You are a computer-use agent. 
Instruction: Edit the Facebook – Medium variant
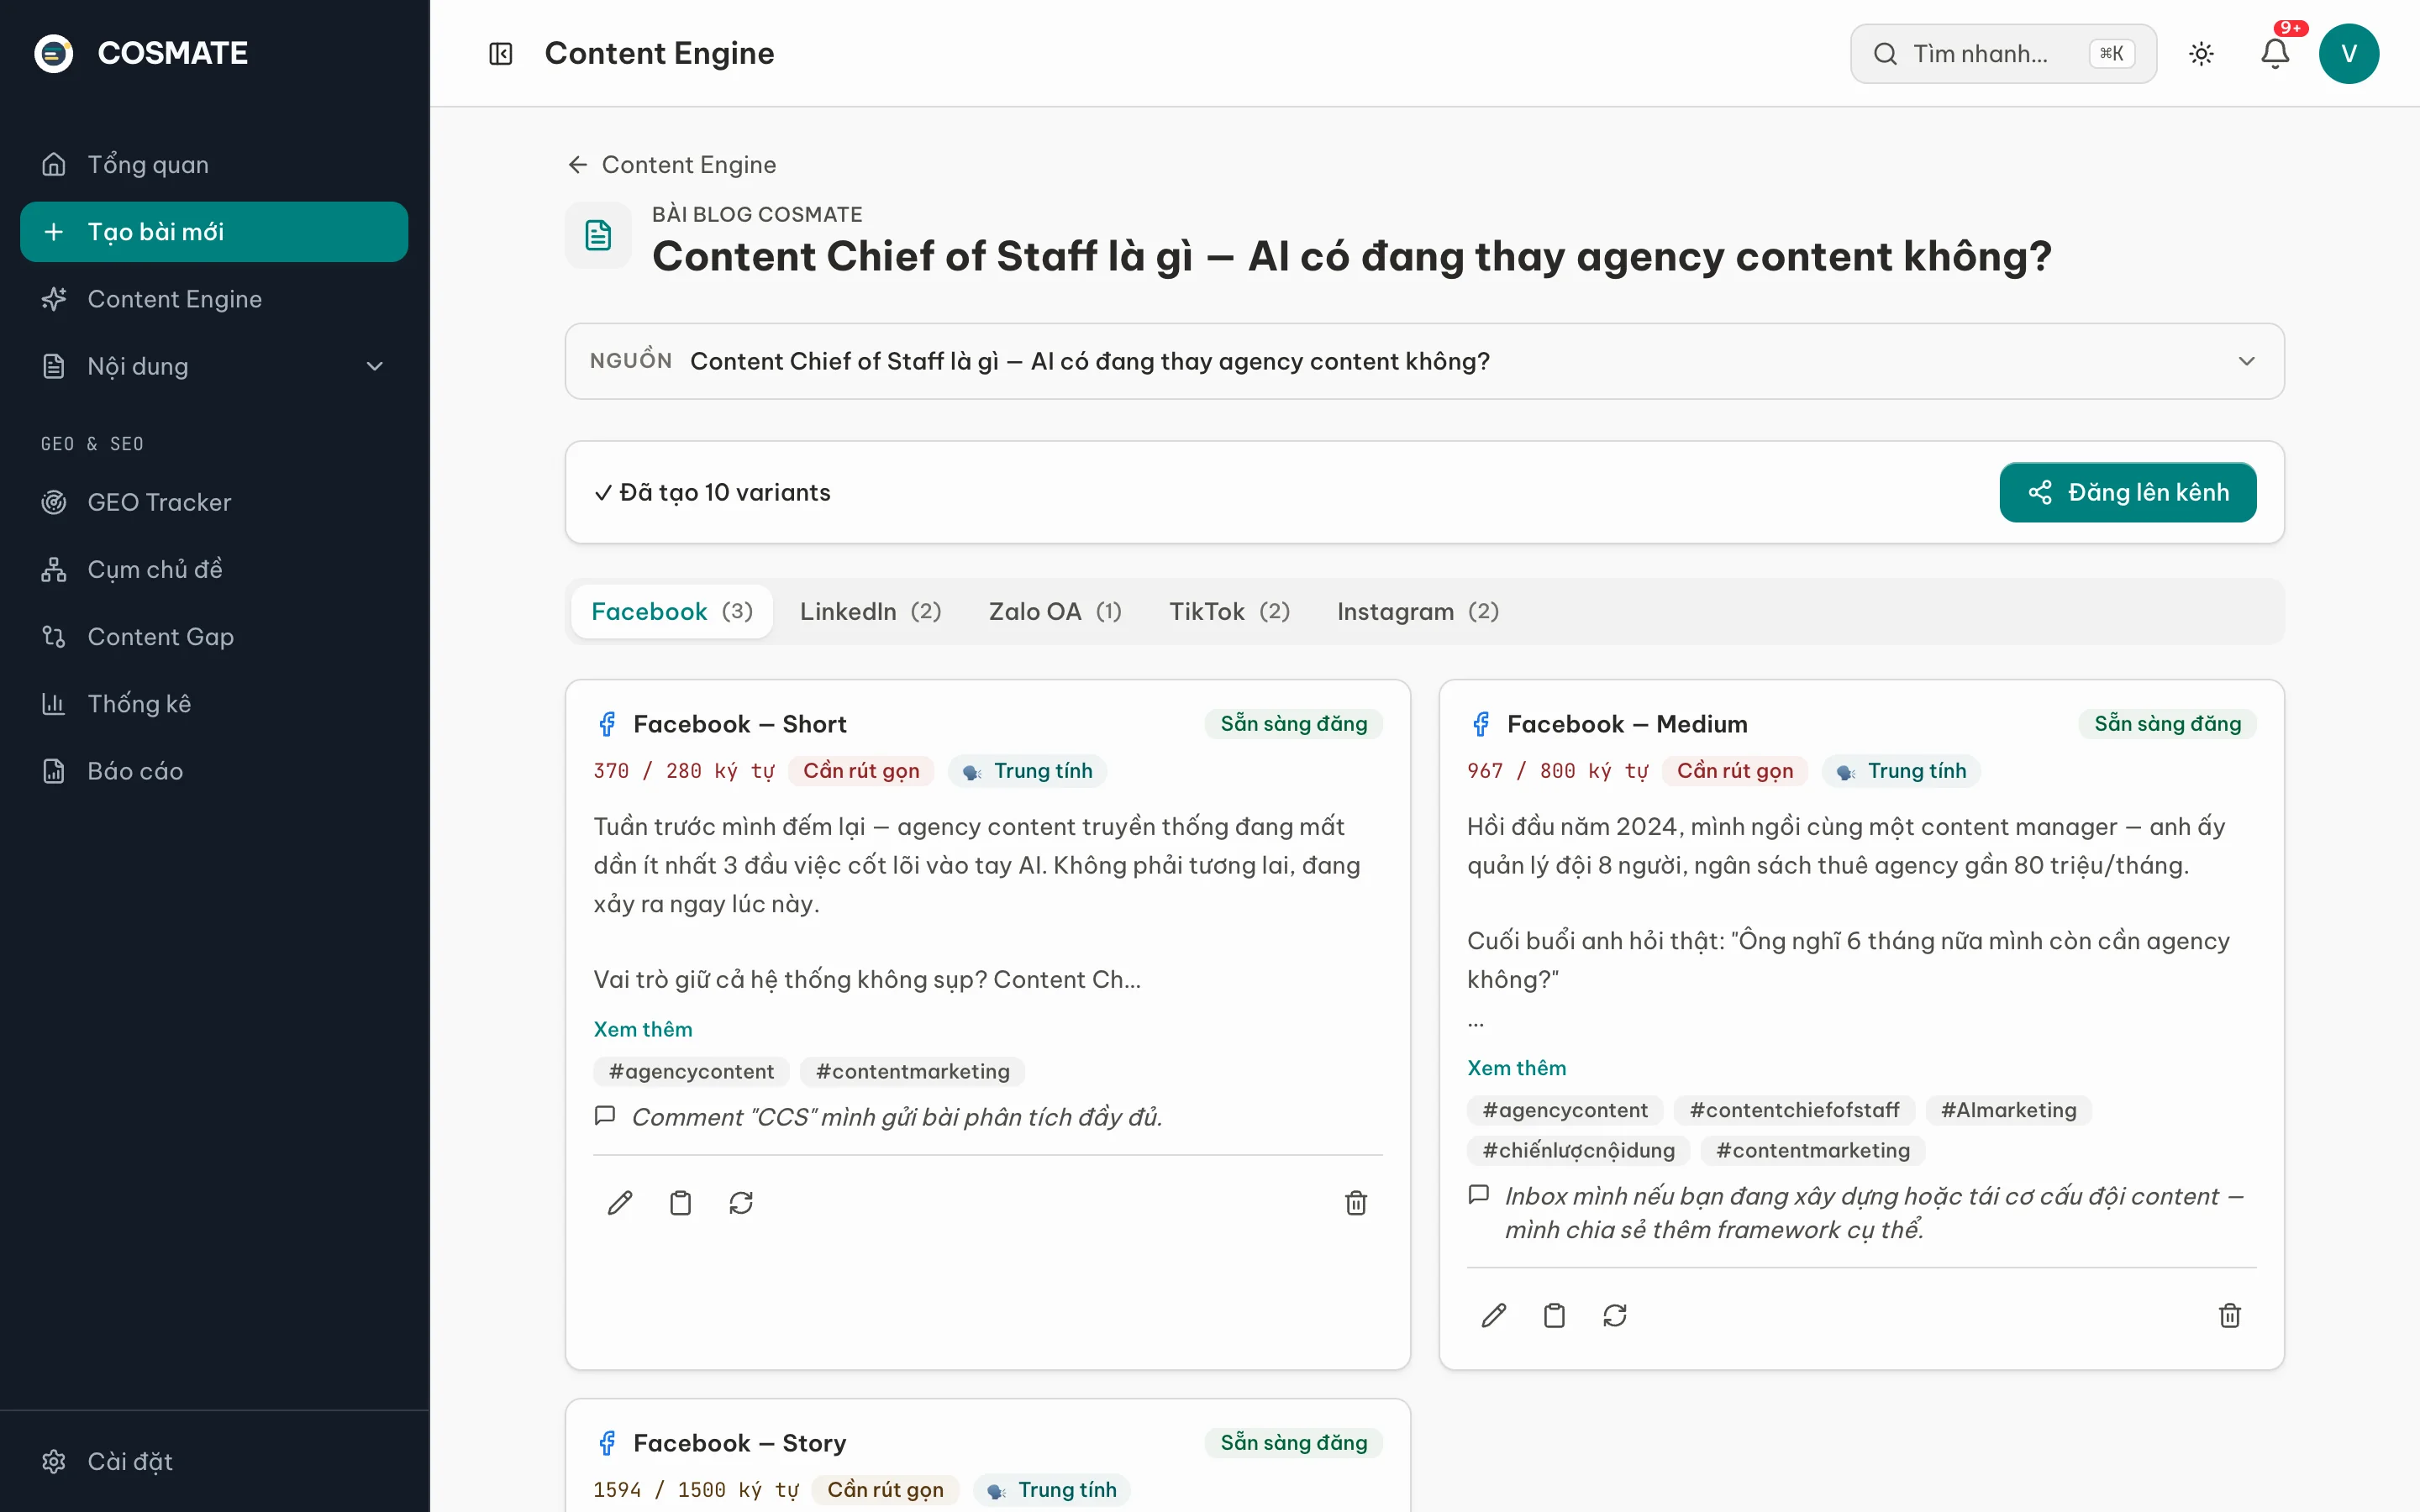1494,1315
